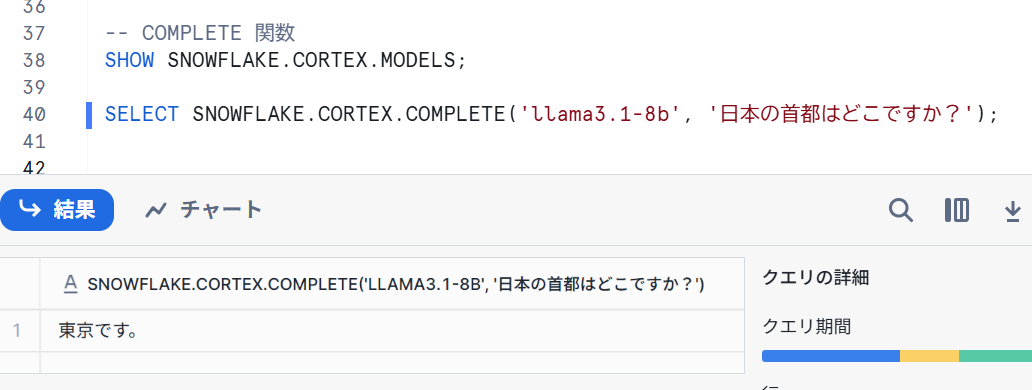Screen dimensions: 1032x390
Task: Click the text type 'A' icon in column header
Action: (x=70, y=283)
